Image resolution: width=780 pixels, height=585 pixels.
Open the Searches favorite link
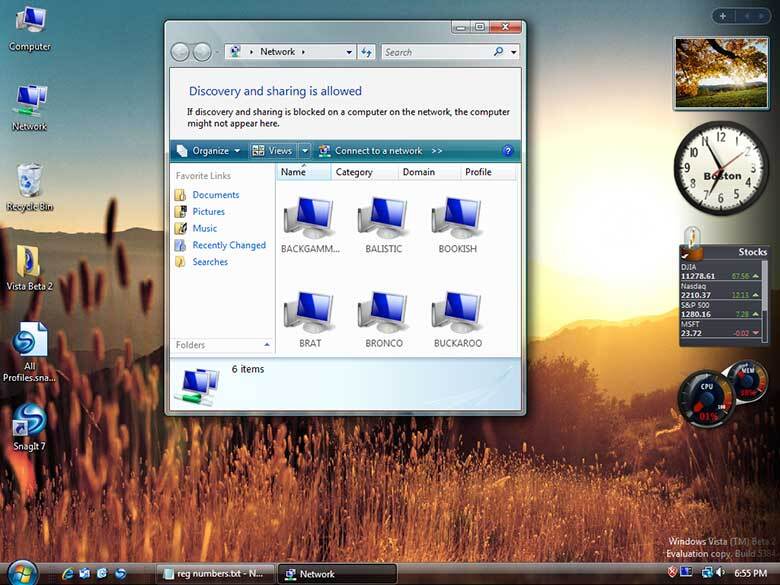[201, 262]
